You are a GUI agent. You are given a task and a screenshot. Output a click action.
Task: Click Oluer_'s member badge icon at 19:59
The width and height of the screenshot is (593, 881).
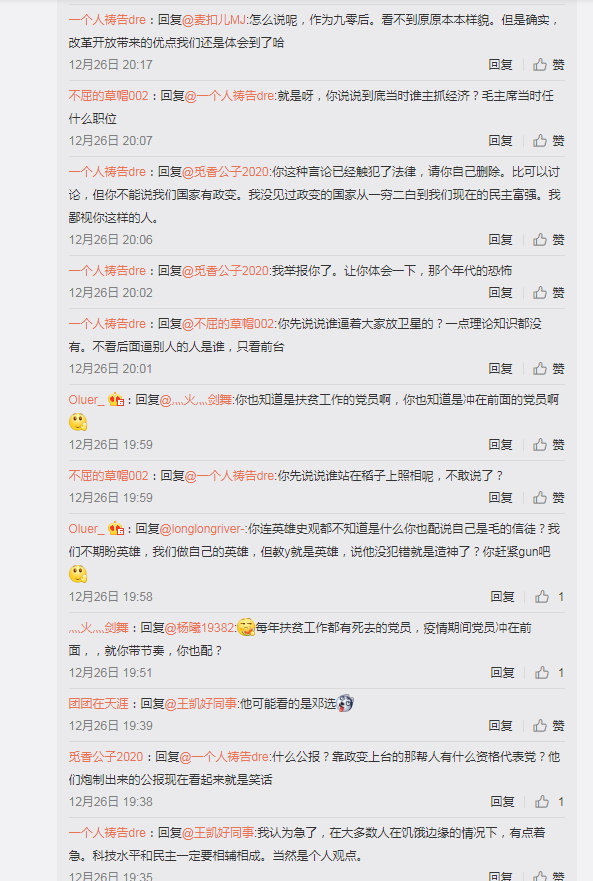tap(116, 400)
